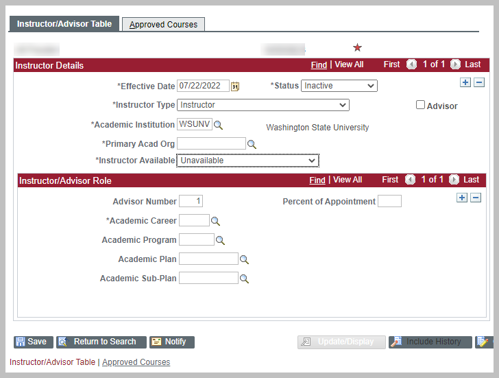
Task: Click the Correct History pencil button
Action: 484,342
